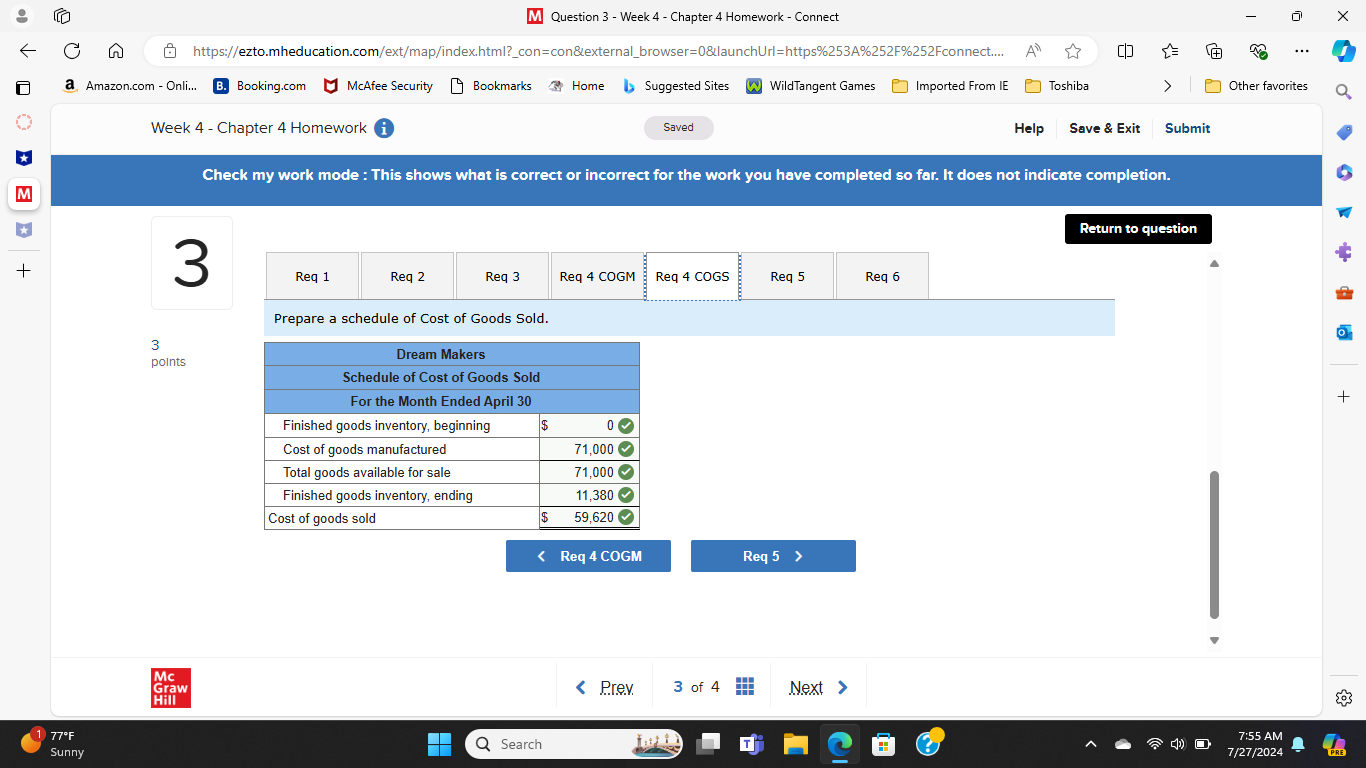Open the Booking.com favorite

260,86
